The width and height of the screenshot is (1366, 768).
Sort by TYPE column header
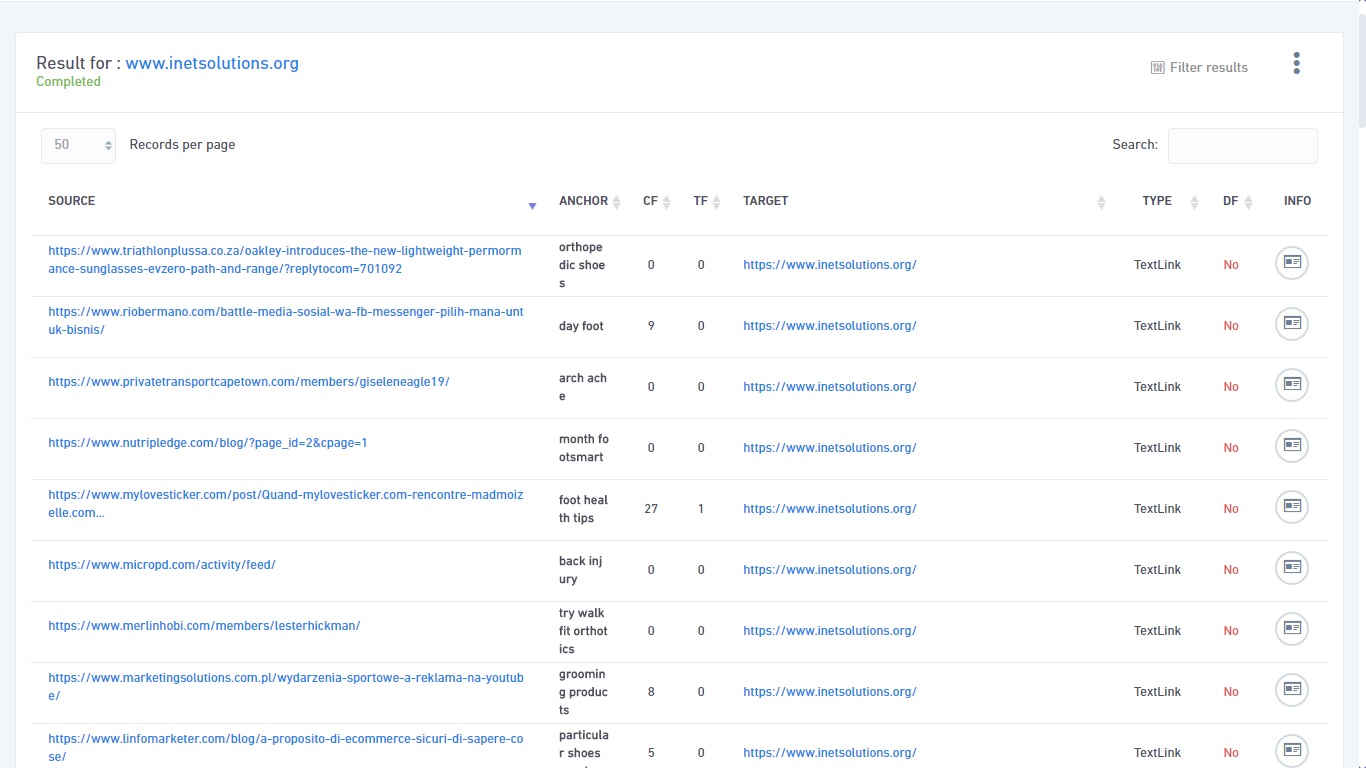(1157, 201)
